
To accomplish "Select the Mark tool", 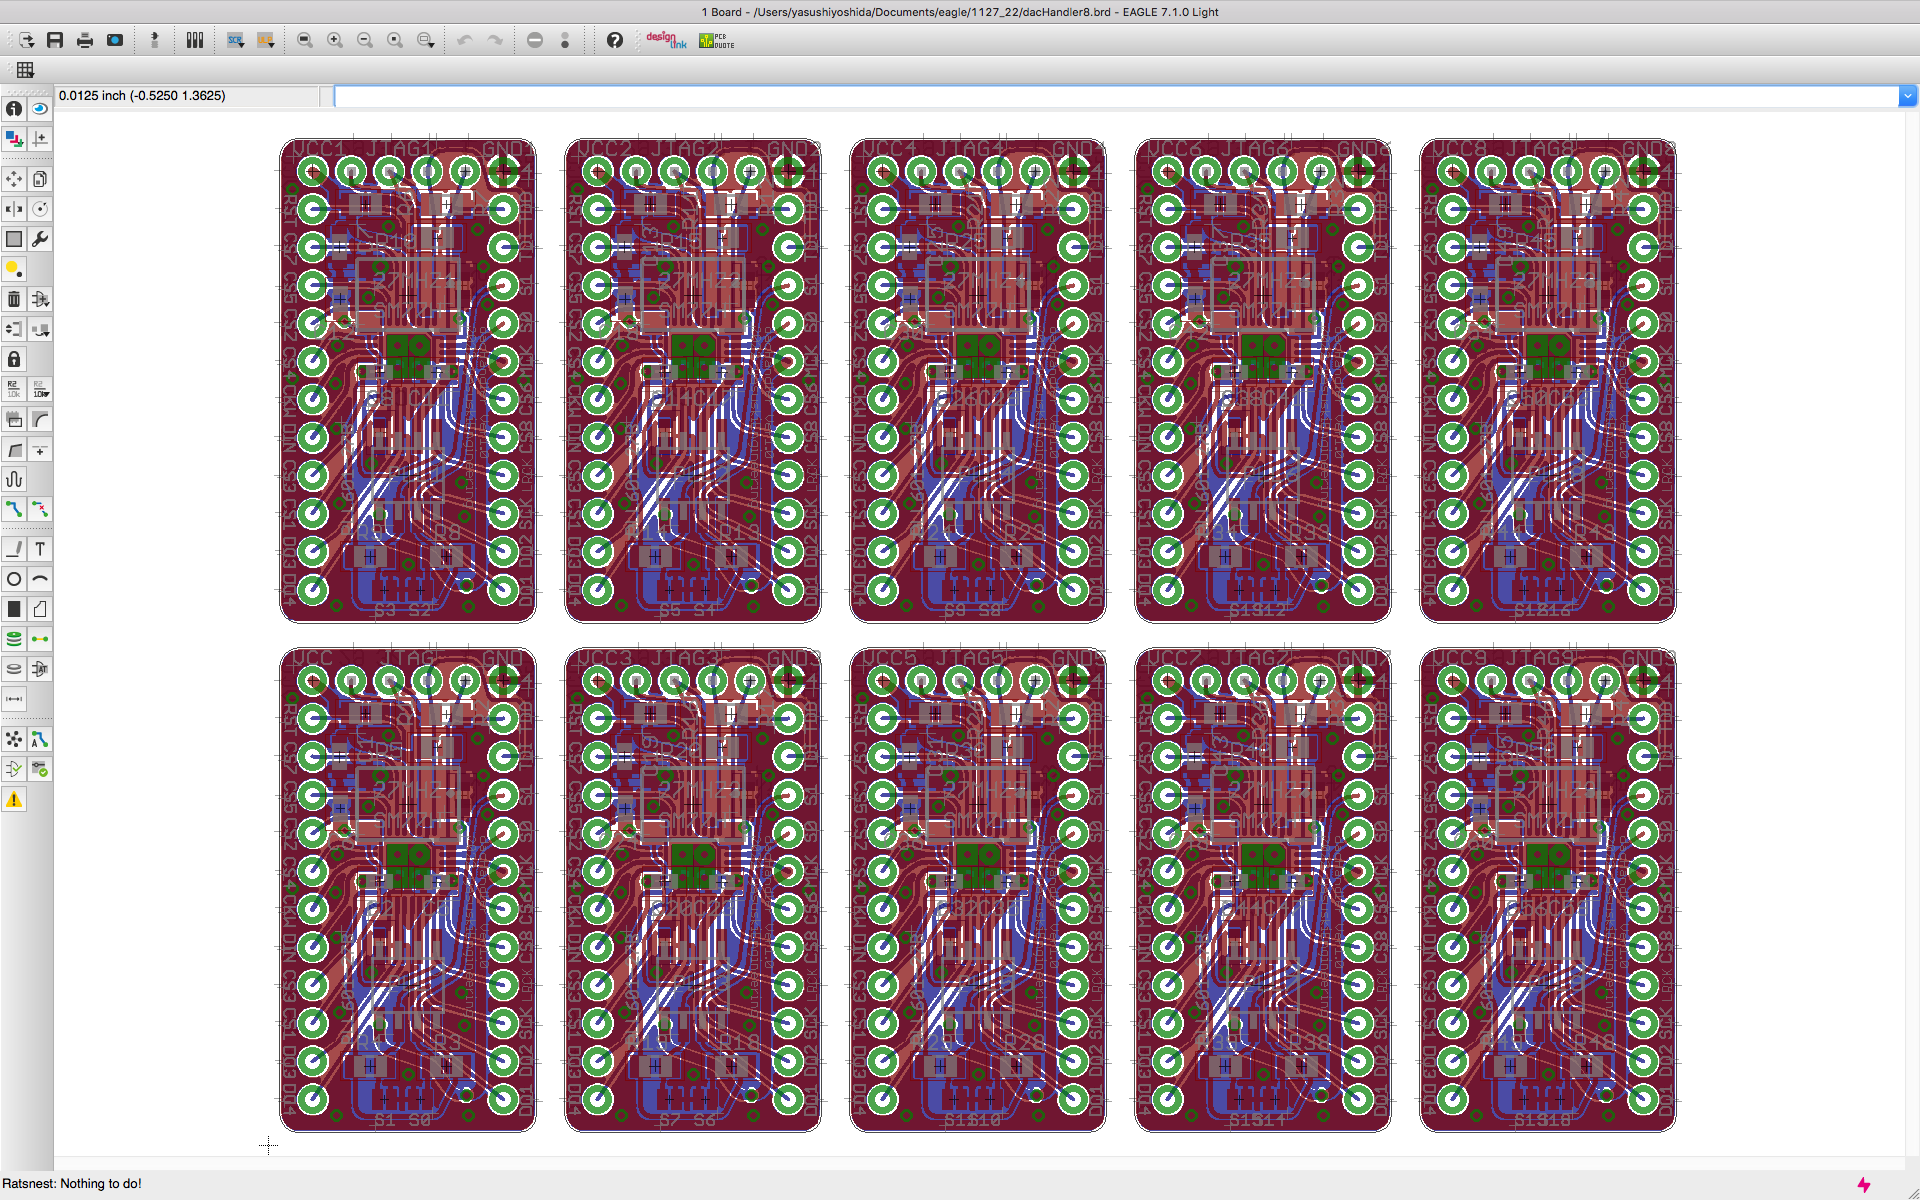I will point(40,139).
